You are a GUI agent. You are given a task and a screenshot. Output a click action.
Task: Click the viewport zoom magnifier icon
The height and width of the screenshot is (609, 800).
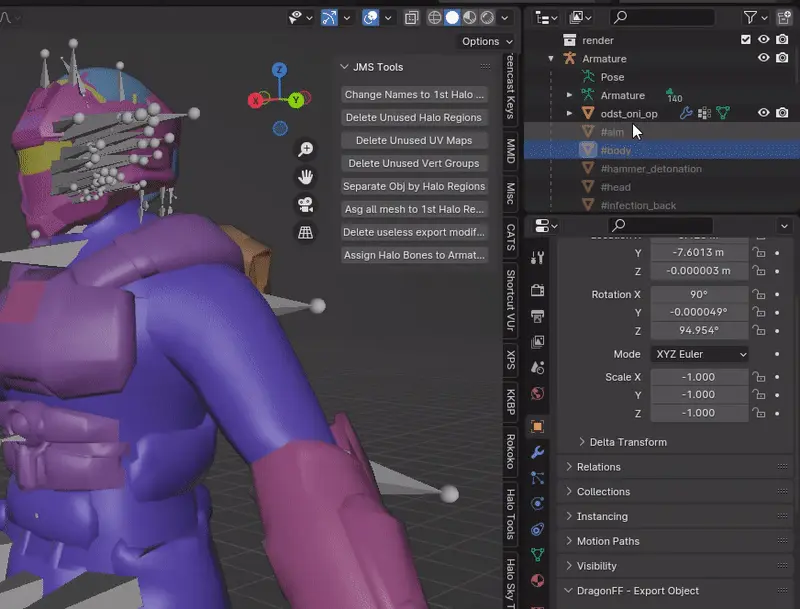tap(306, 149)
